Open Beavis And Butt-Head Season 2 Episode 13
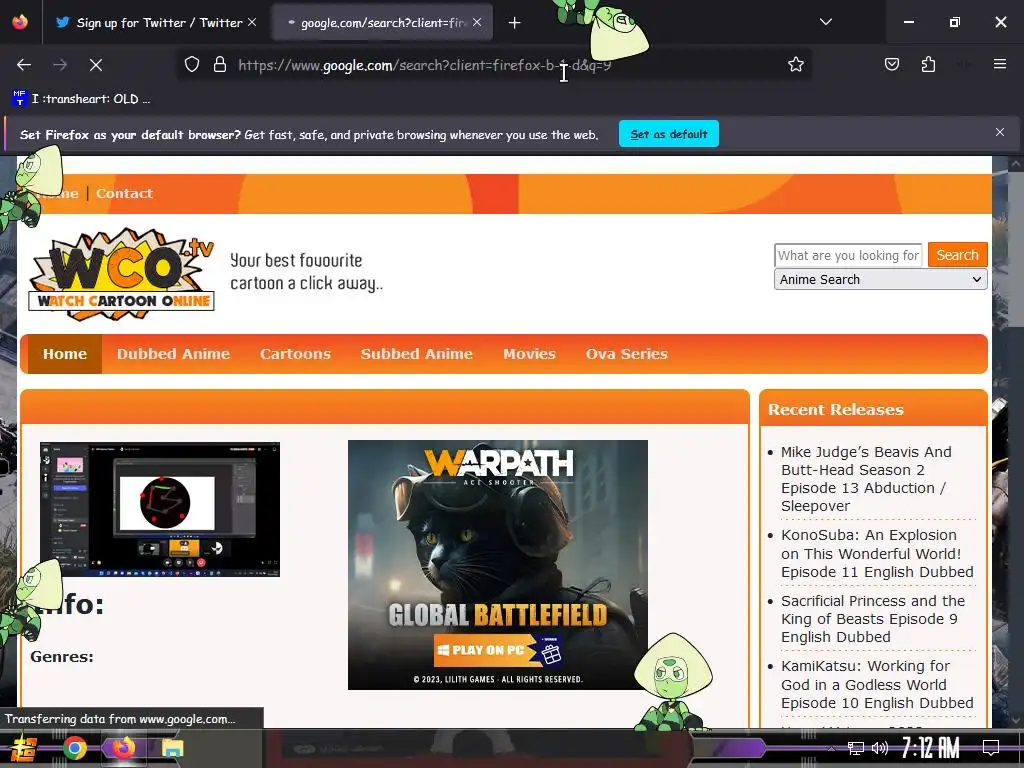1024x768 pixels. tap(866, 479)
